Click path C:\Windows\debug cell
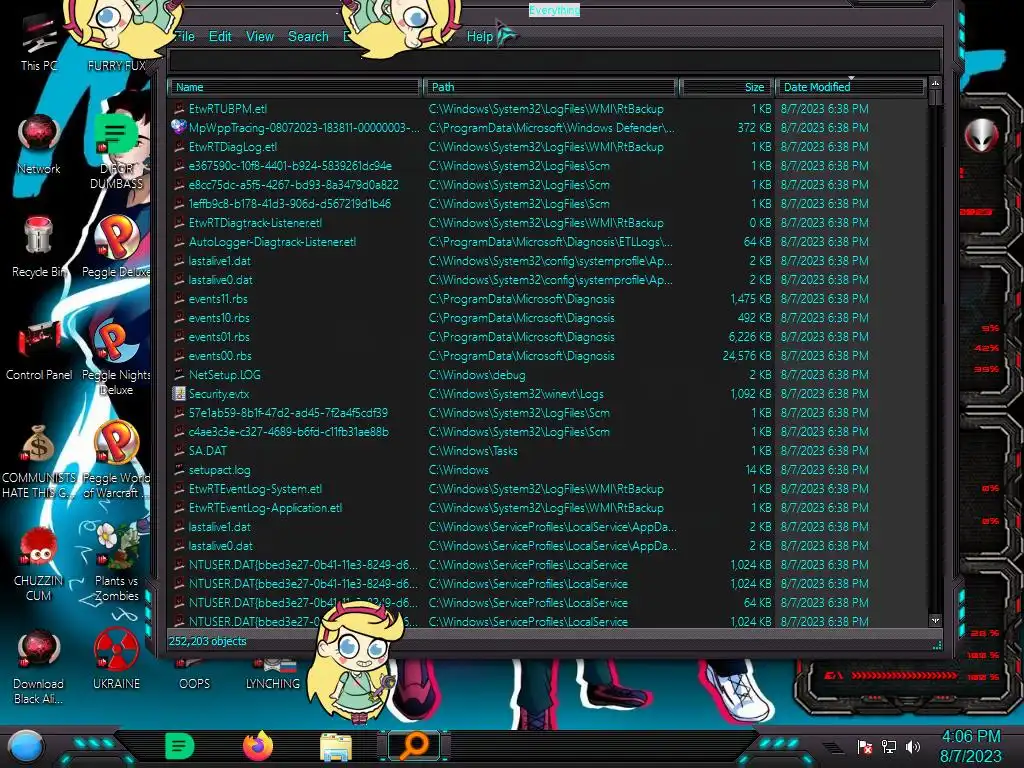 pyautogui.click(x=477, y=375)
